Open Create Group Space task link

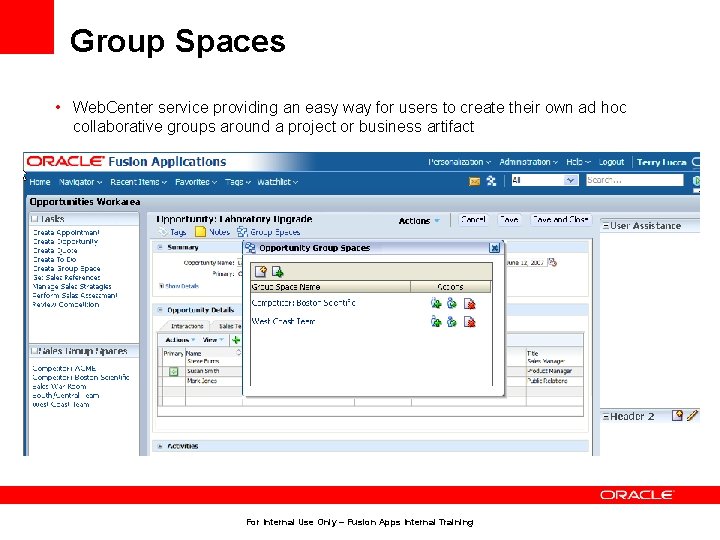point(67,268)
